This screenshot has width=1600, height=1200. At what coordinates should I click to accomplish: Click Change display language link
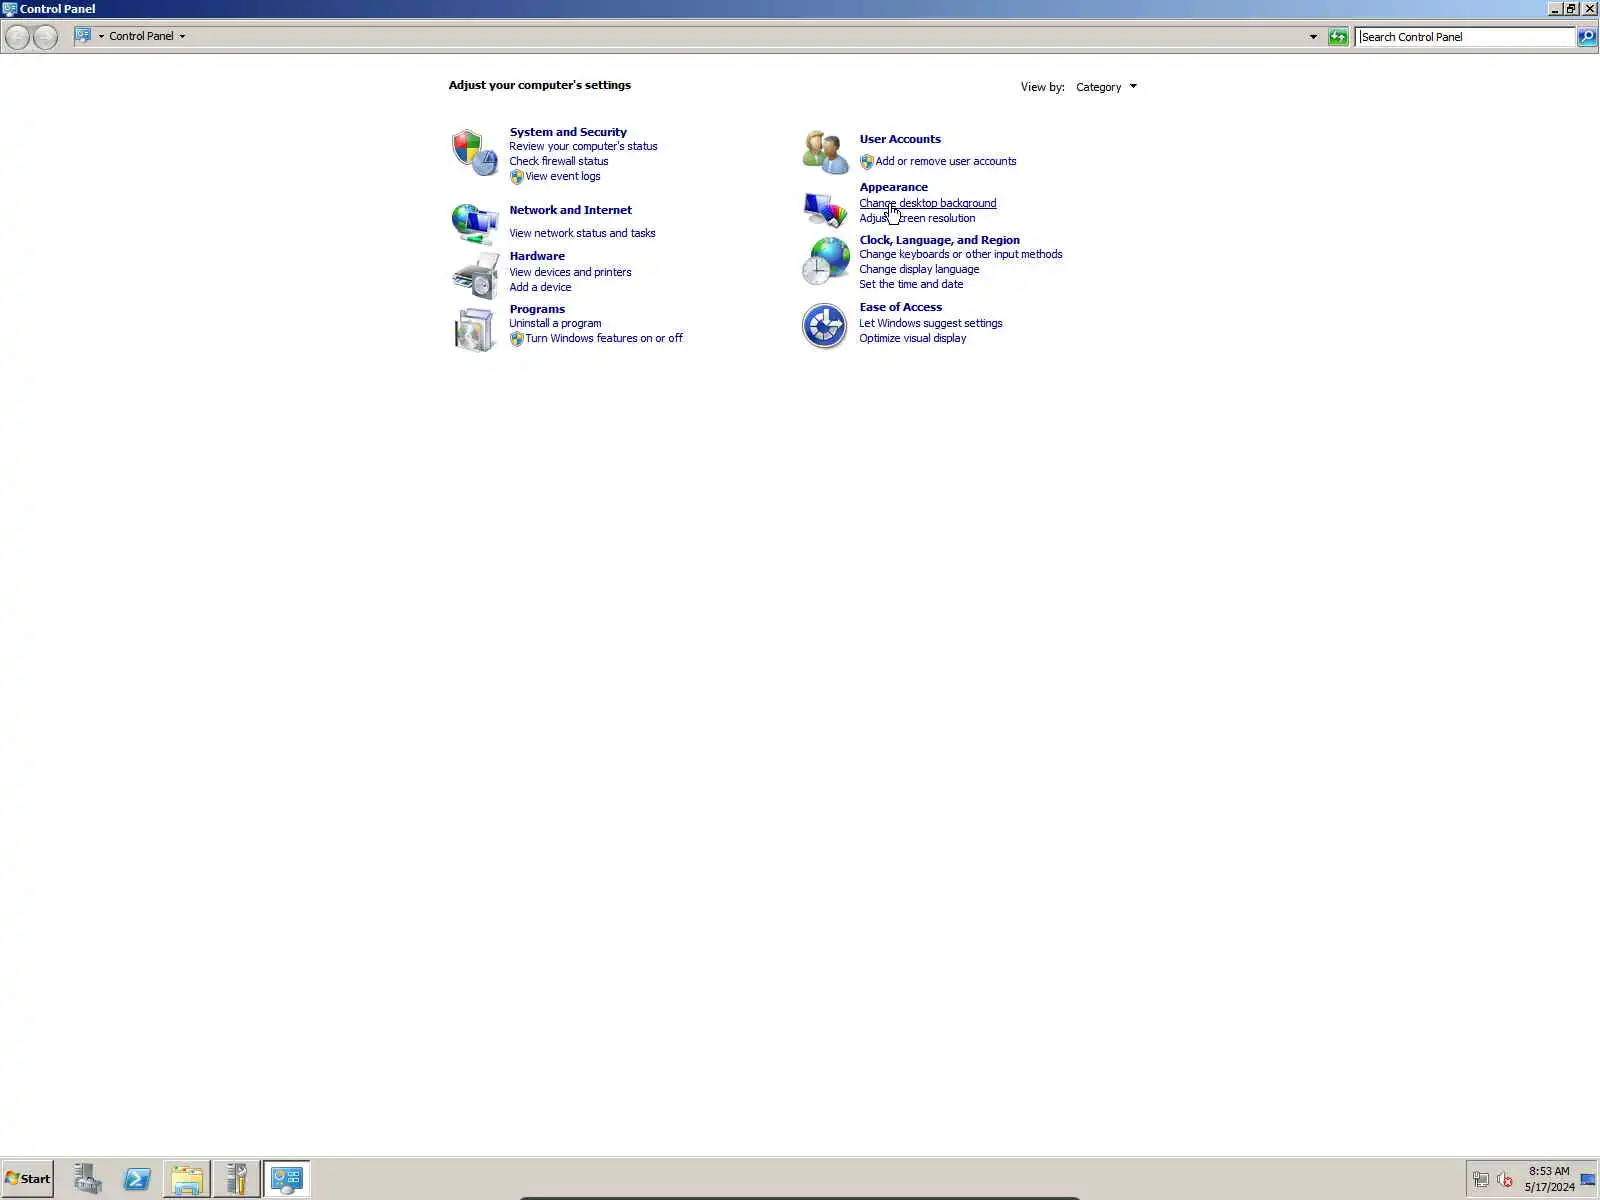tap(919, 269)
